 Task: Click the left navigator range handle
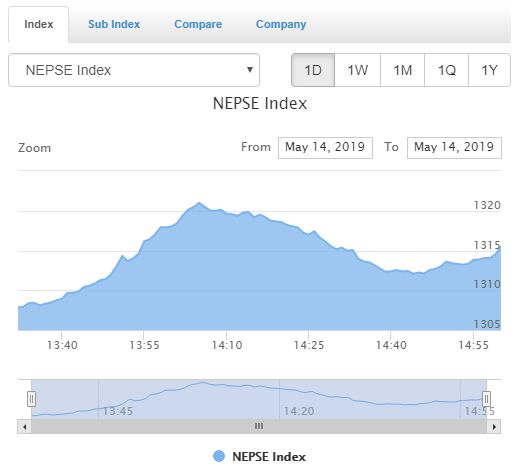pos(31,399)
